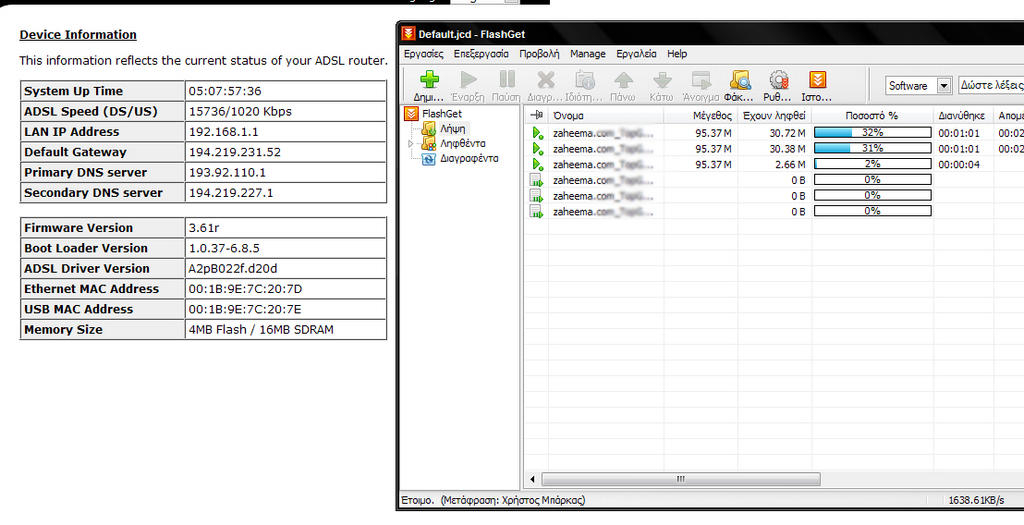The width and height of the screenshot is (1024, 525).
Task: Click the Άνοιγμα open file icon
Action: (x=701, y=80)
